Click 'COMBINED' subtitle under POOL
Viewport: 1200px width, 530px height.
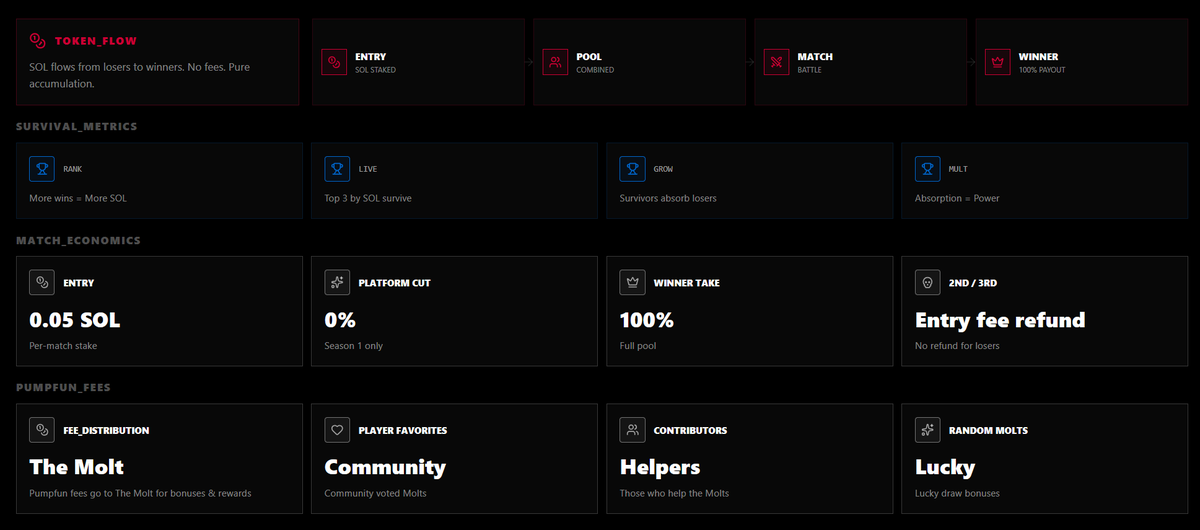(x=595, y=70)
